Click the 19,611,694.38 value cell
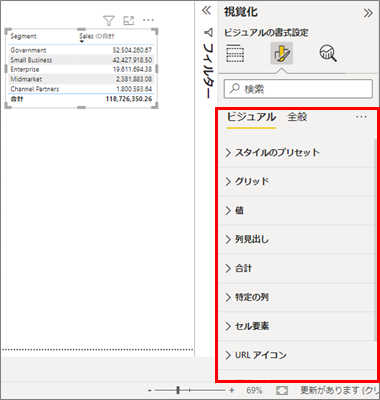380x400 pixels. (132, 70)
